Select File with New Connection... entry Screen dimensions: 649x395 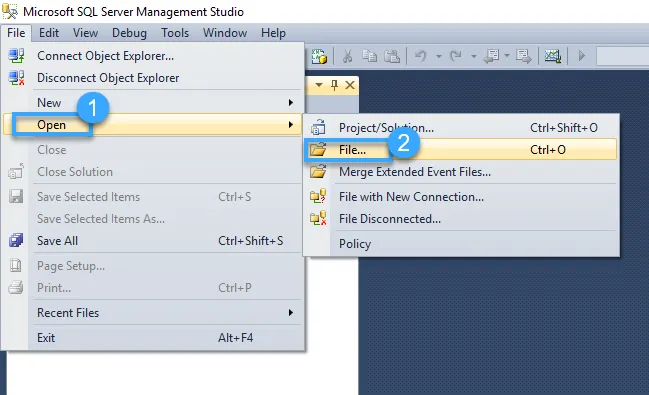pos(462,196)
